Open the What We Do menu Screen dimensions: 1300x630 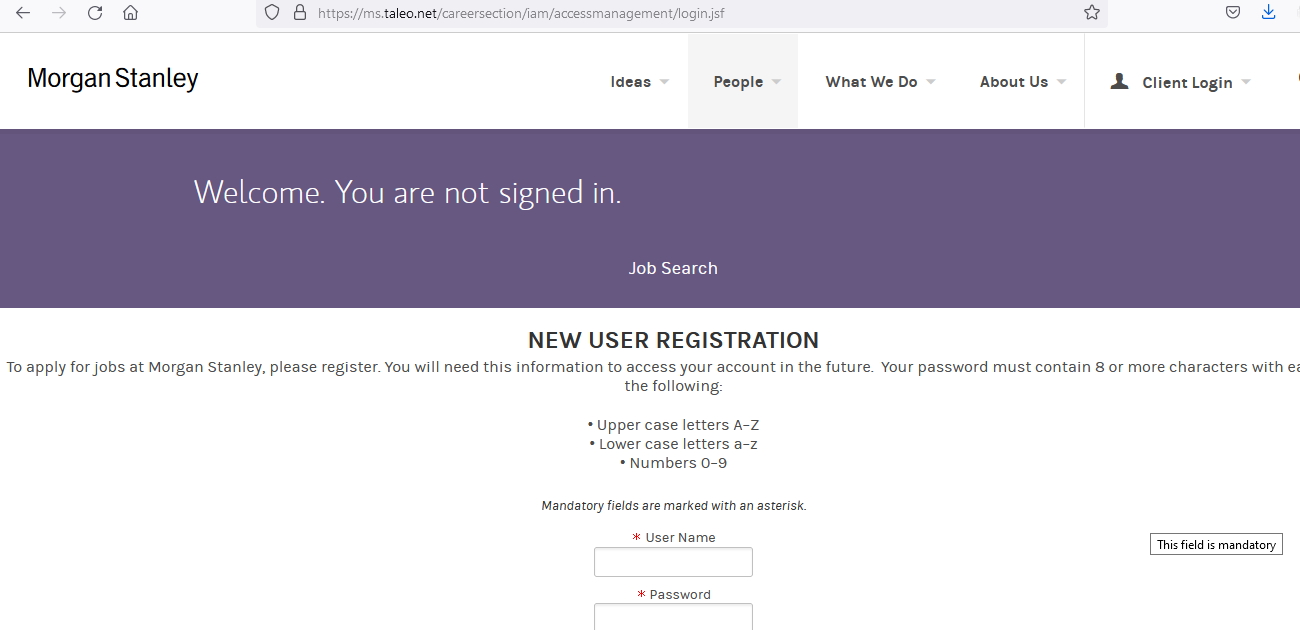click(x=871, y=82)
